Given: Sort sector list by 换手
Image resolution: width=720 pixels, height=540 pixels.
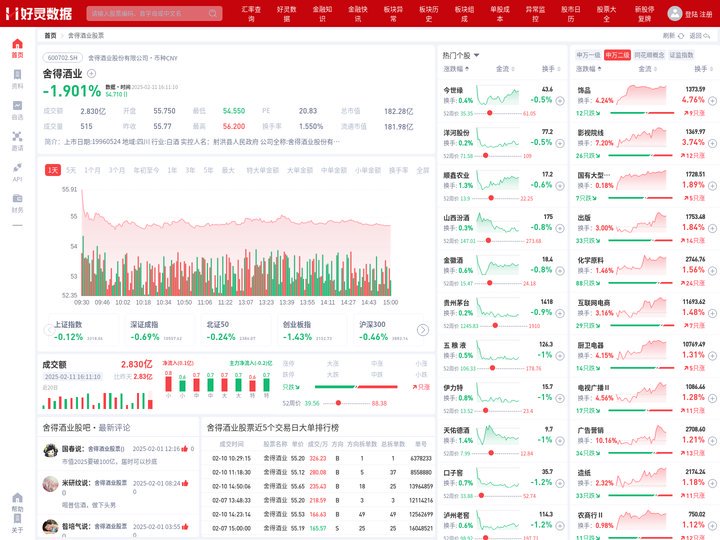Looking at the screenshot, I should [x=703, y=69].
